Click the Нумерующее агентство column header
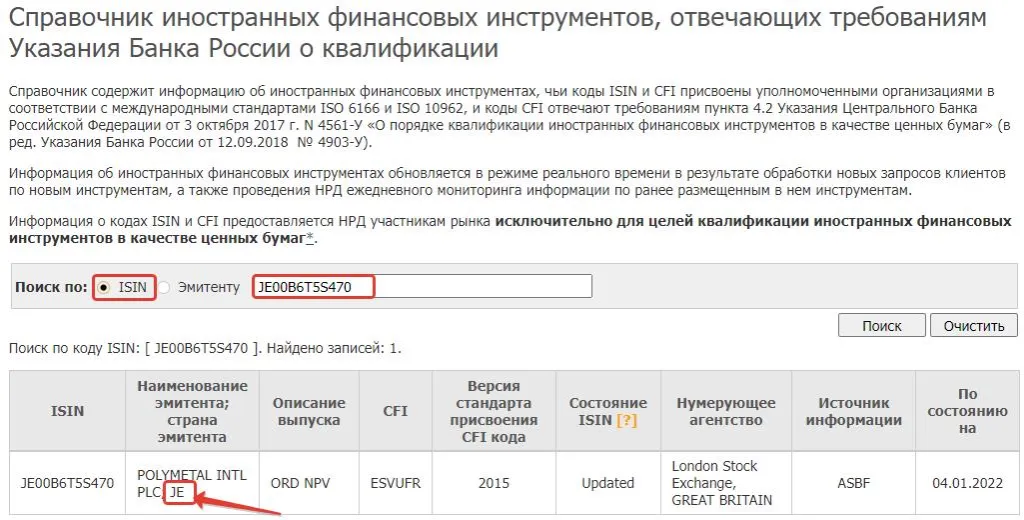The image size is (1024, 520). click(x=726, y=411)
